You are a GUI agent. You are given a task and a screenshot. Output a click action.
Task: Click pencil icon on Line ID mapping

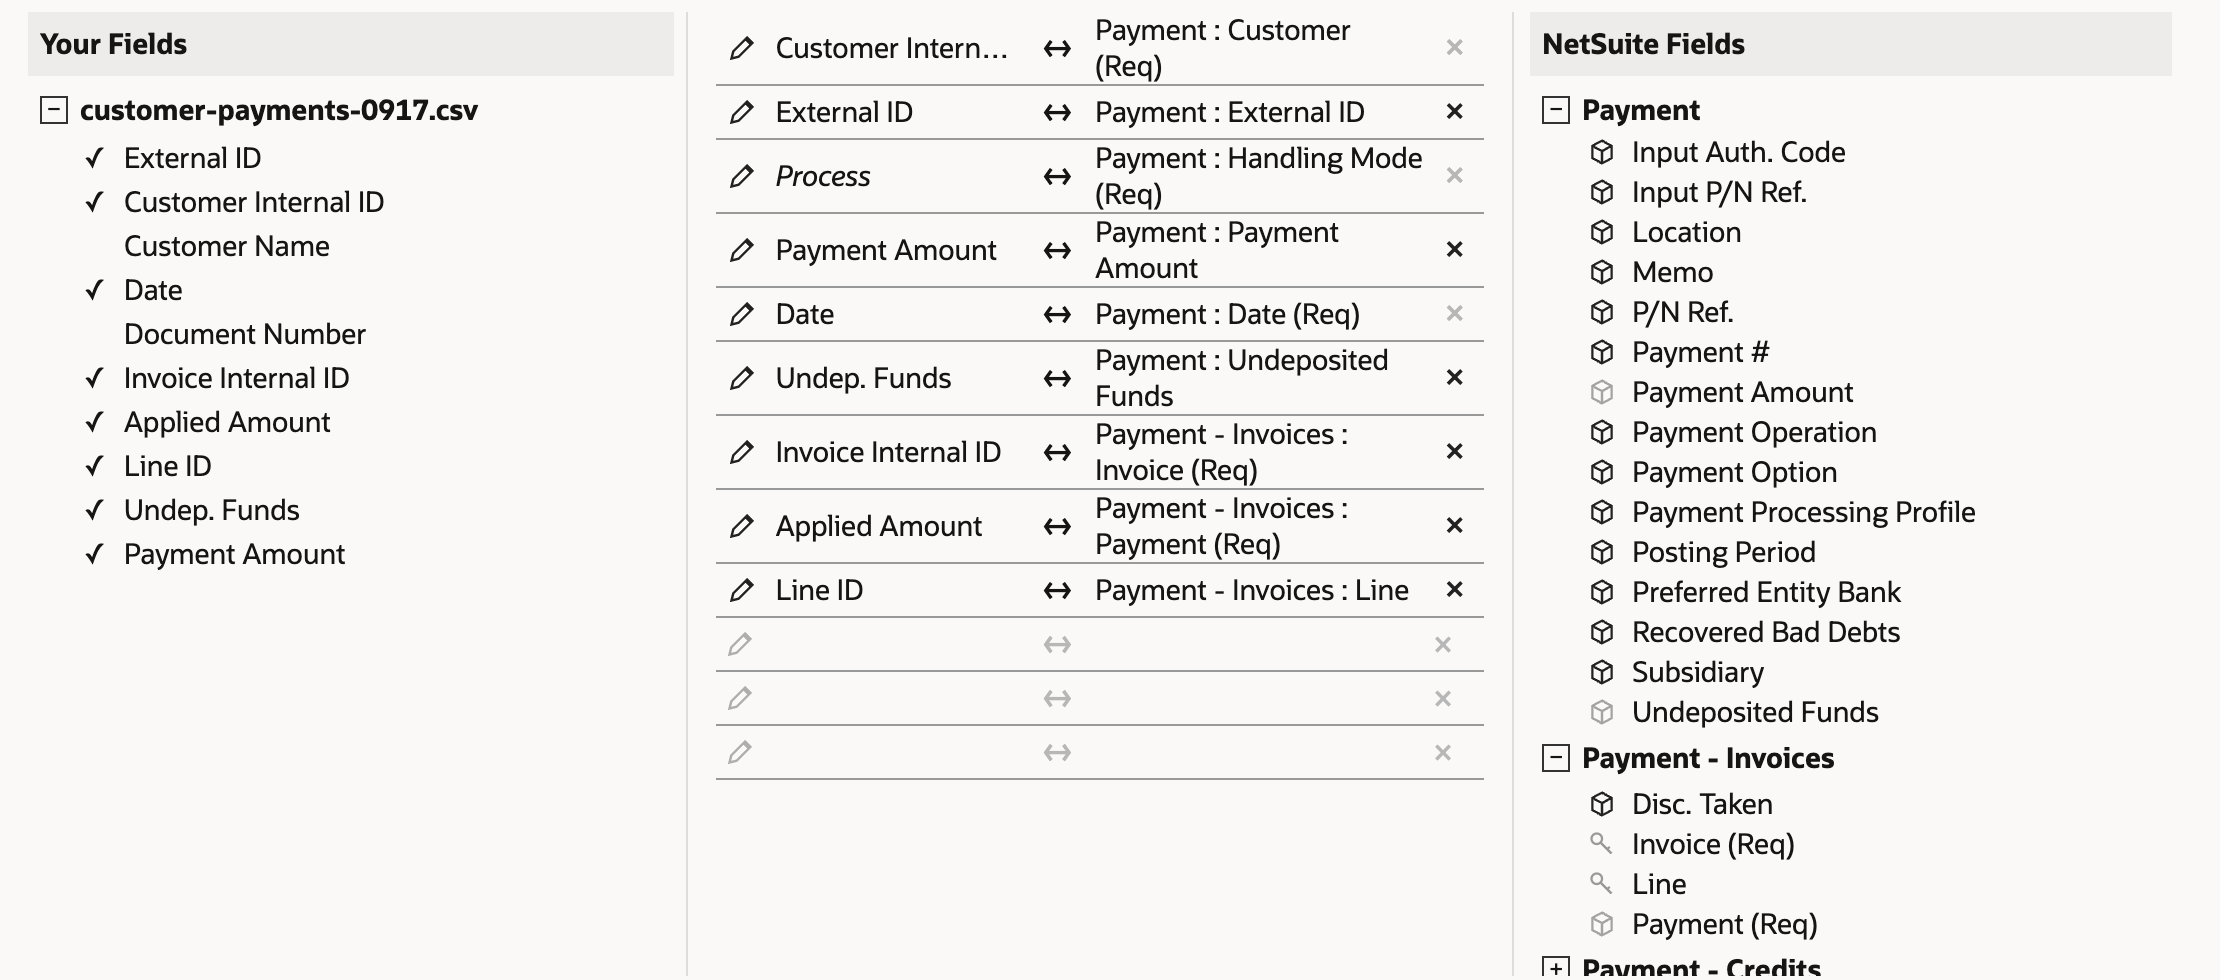coord(741,590)
